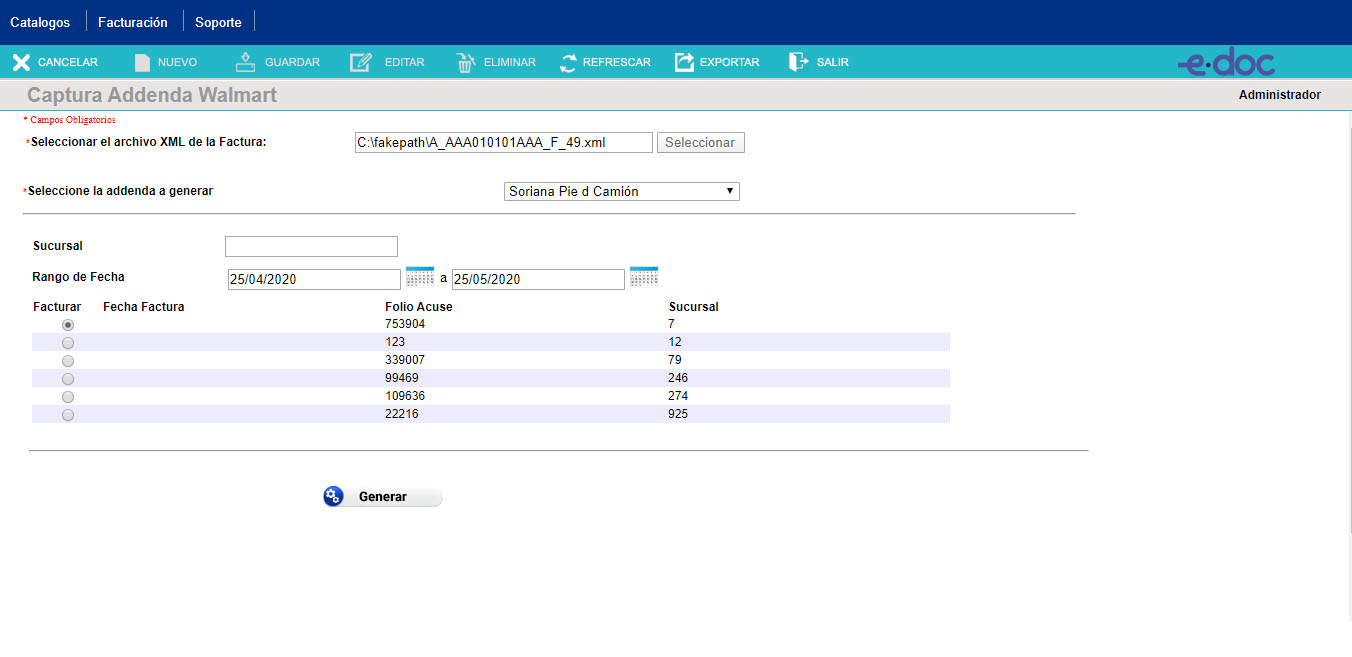Screen dimensions: 1352x657
Task: Click sucursal value 274
Action: point(678,396)
